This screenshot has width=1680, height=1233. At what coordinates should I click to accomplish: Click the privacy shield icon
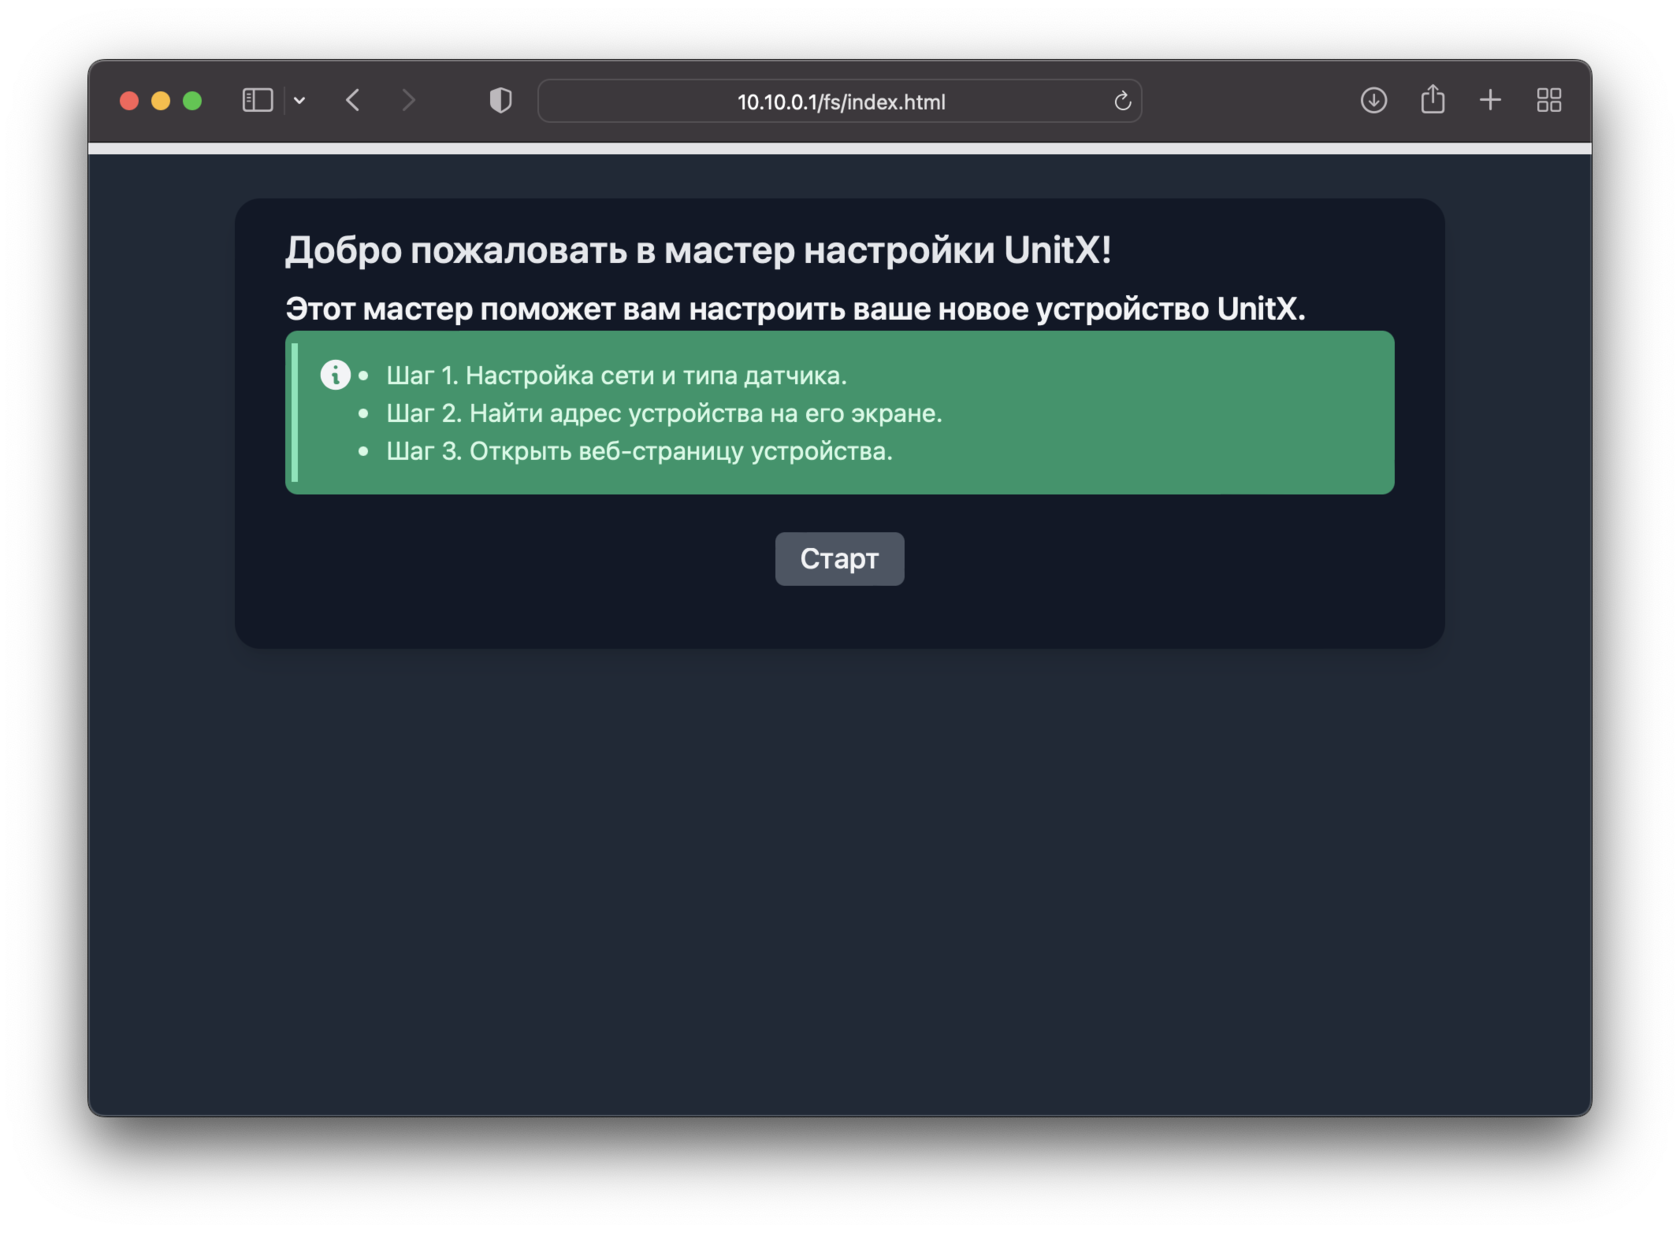click(500, 100)
